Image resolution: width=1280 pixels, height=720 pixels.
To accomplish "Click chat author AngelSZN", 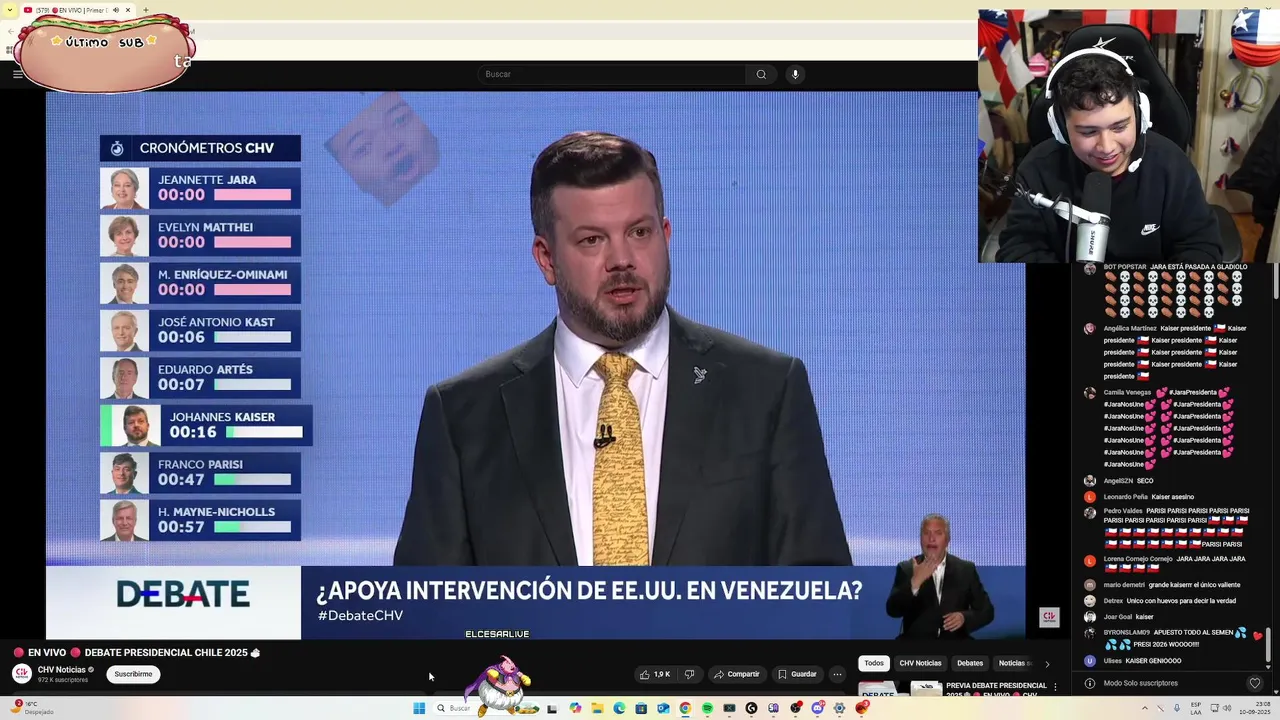I will point(1118,481).
